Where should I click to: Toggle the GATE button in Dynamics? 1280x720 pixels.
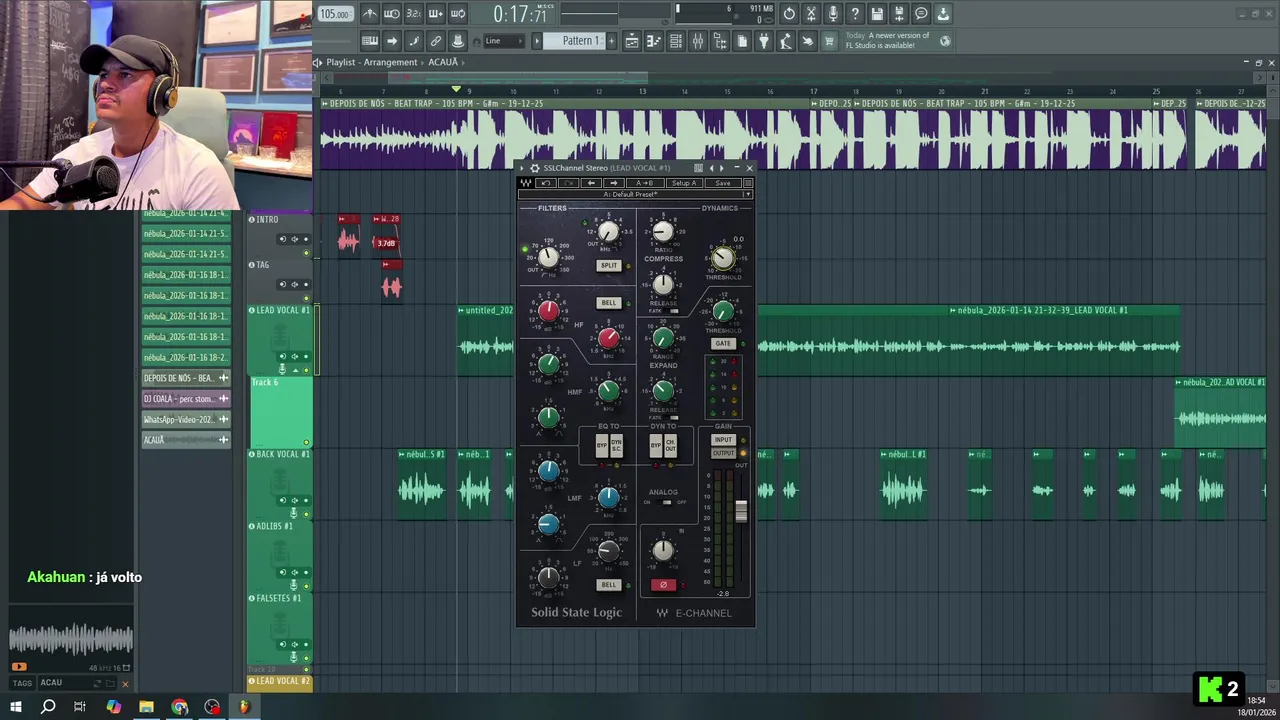point(722,343)
